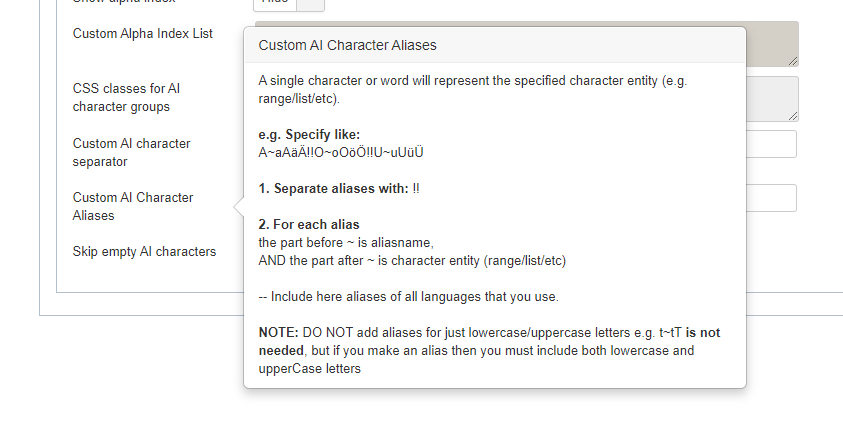
Task: Click the Skip empty AI characters label
Action: [144, 252]
